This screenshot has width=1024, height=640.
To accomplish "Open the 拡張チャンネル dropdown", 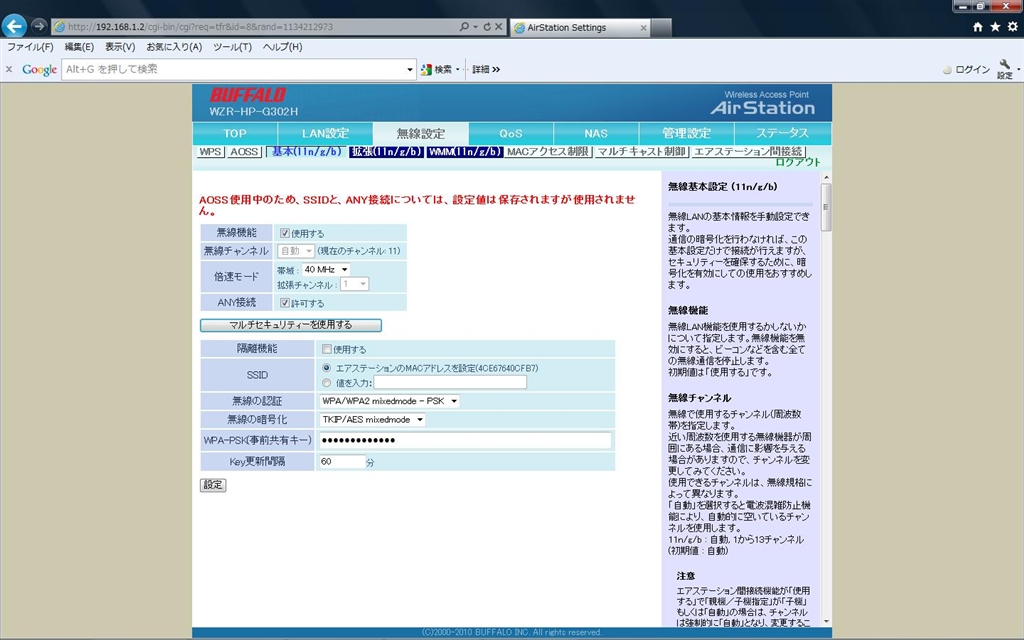I will pos(355,284).
